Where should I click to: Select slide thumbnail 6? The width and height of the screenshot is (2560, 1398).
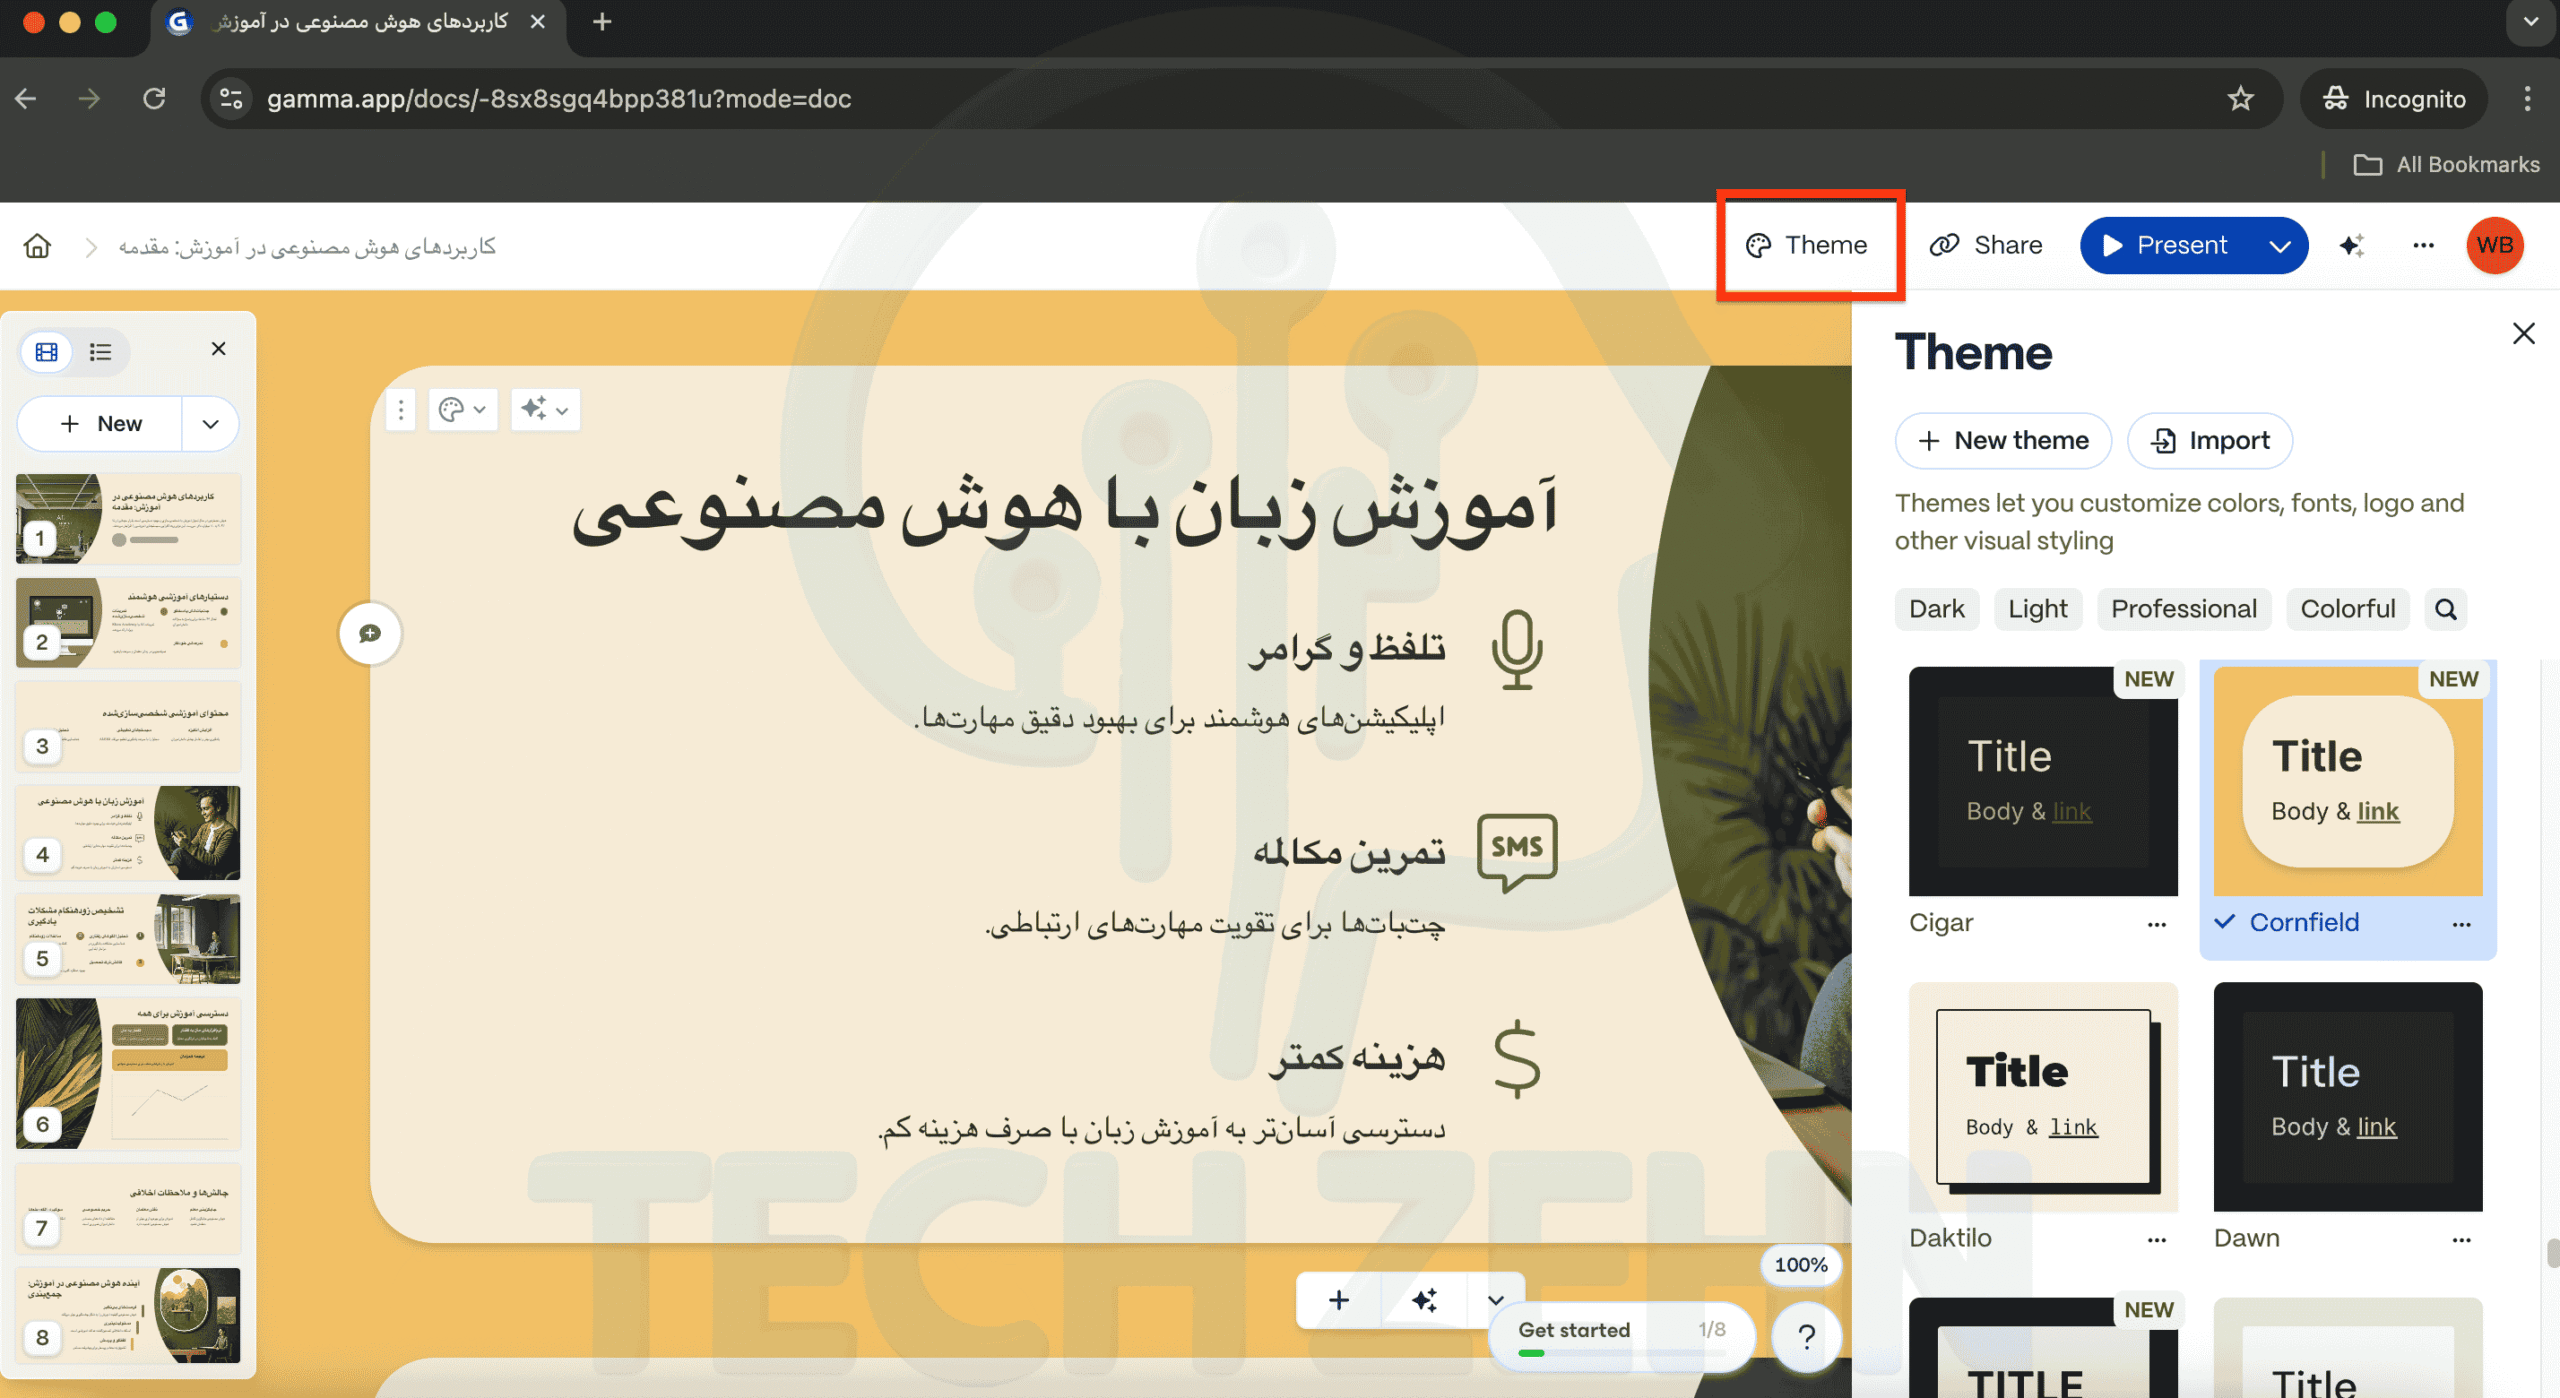point(128,1073)
